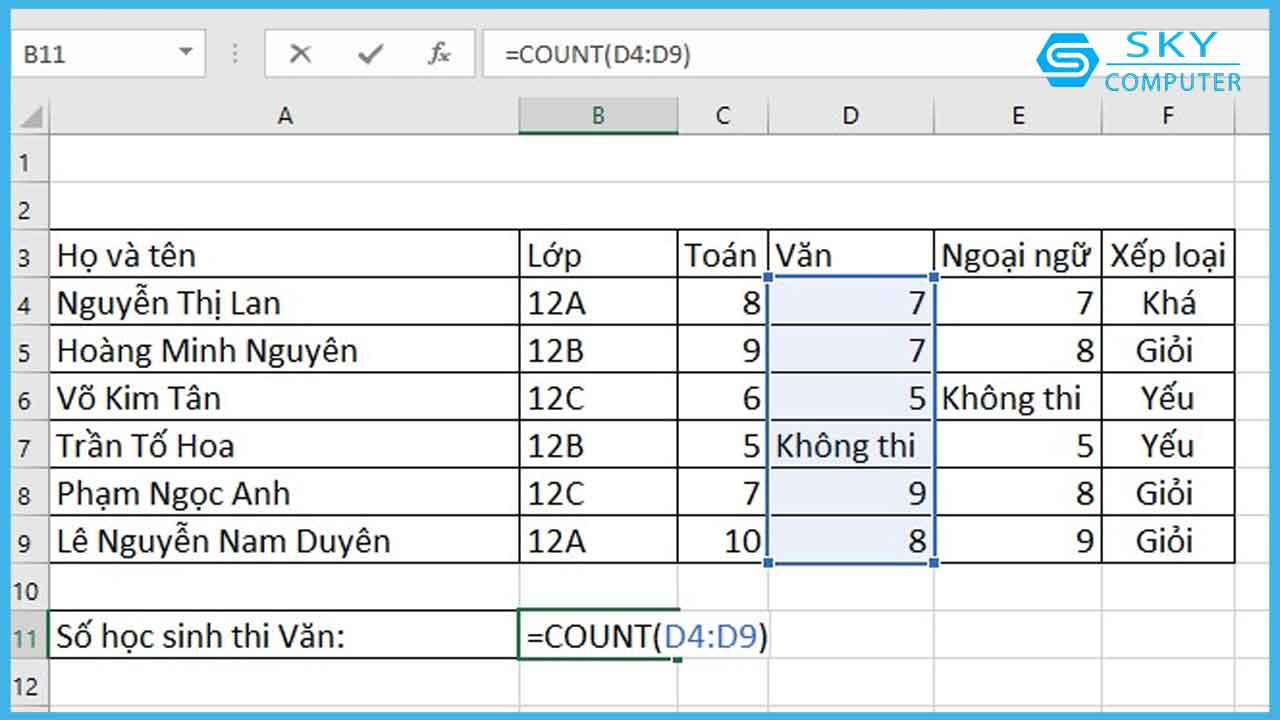Expand the Name Box dropdown arrow
The height and width of the screenshot is (720, 1280).
pyautogui.click(x=186, y=53)
